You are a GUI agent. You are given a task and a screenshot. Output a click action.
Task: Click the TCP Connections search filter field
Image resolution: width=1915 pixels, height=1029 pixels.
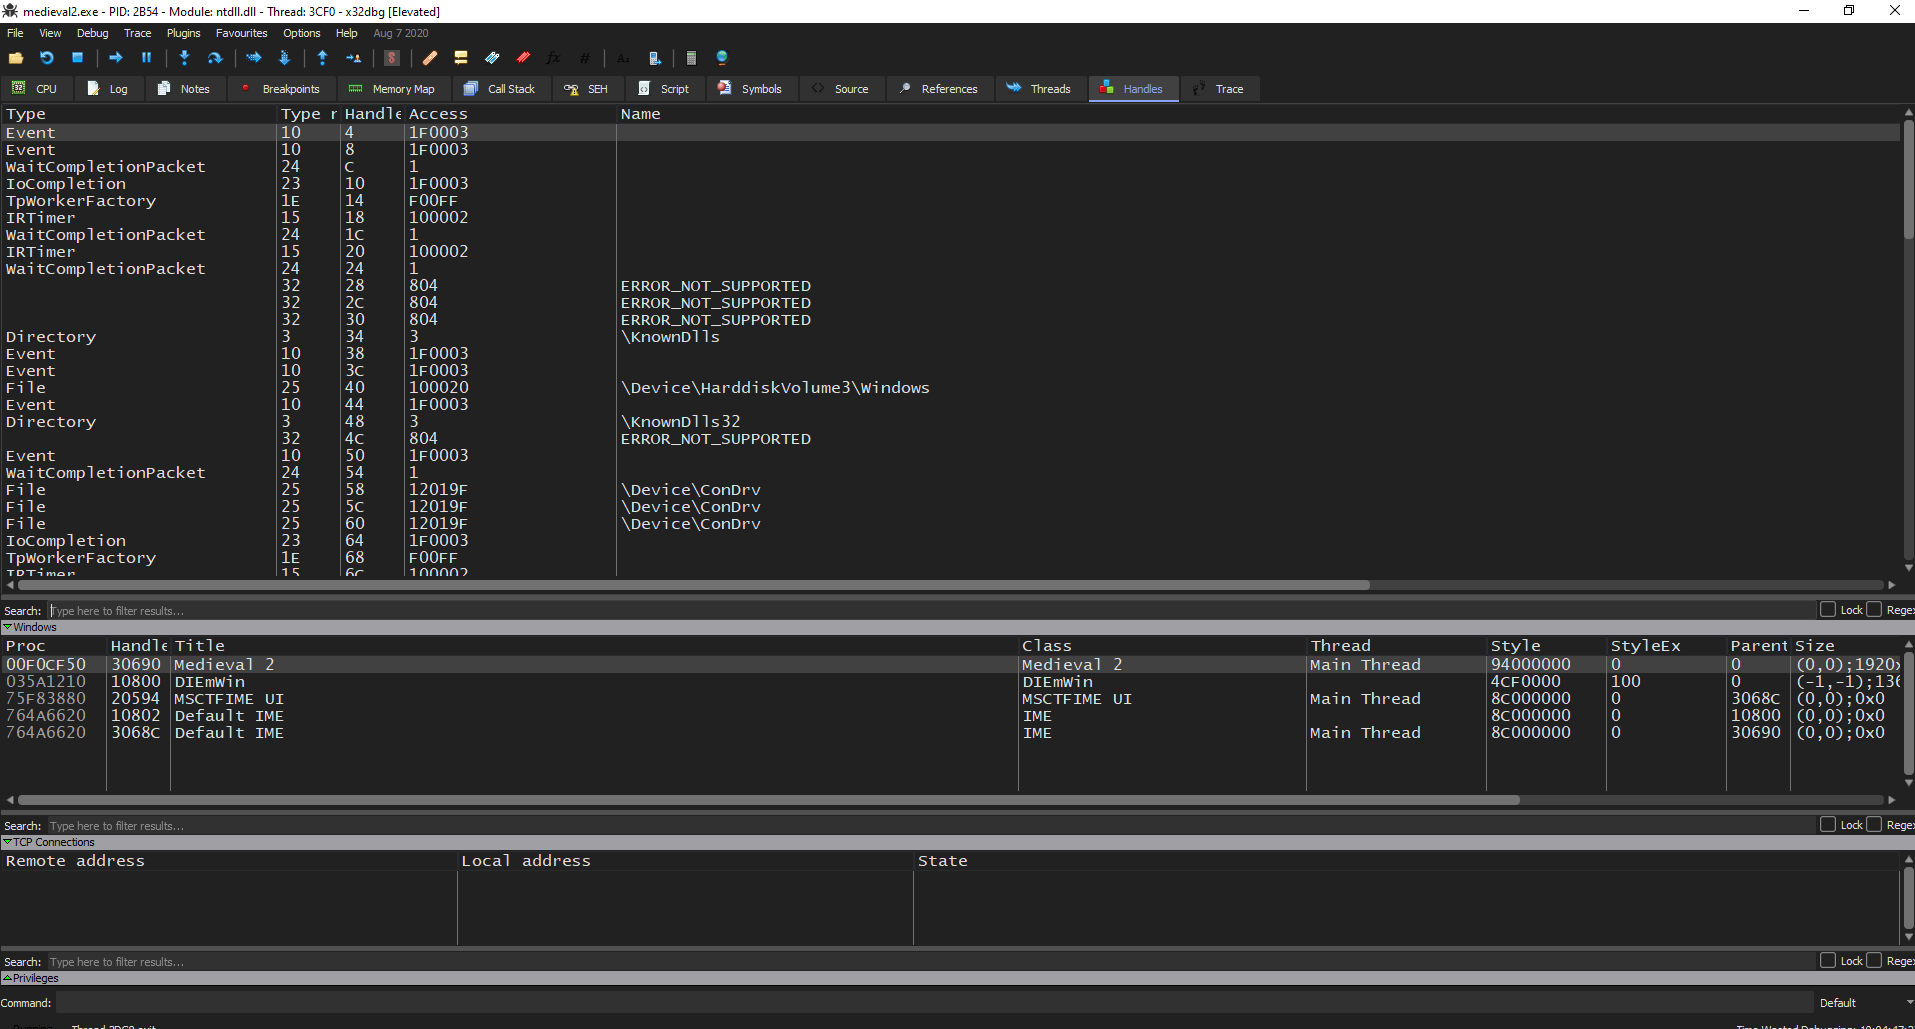(930, 961)
